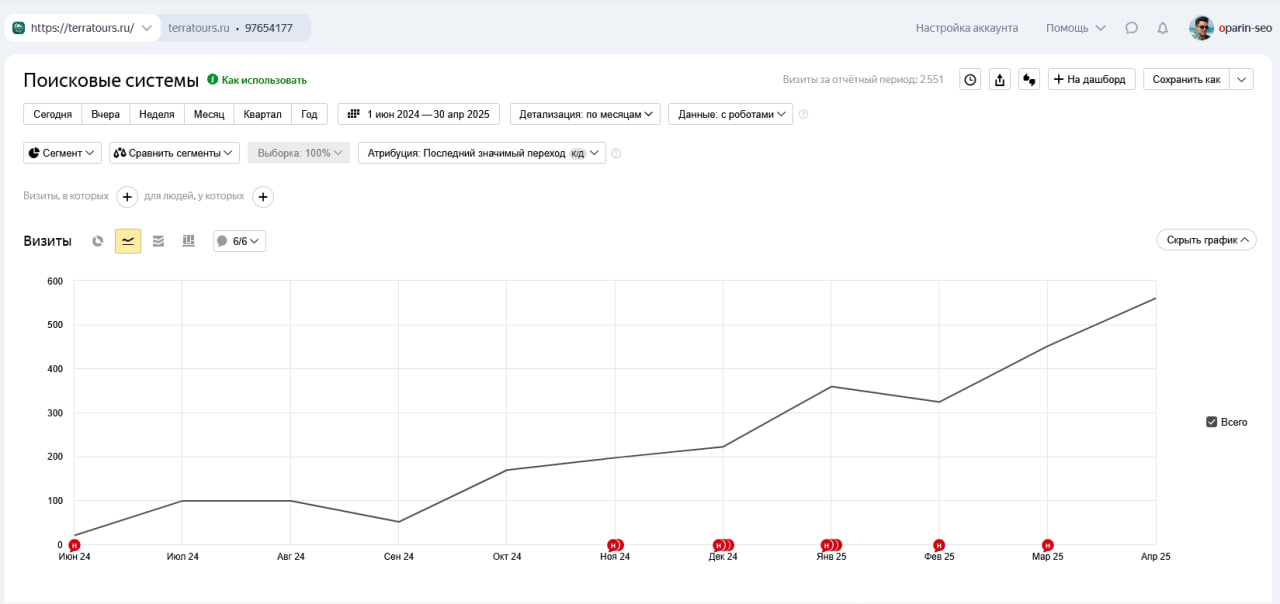Viewport: 1280px width, 604px height.
Task: Hide the chart with 'Скрыть график'
Action: pos(1205,240)
